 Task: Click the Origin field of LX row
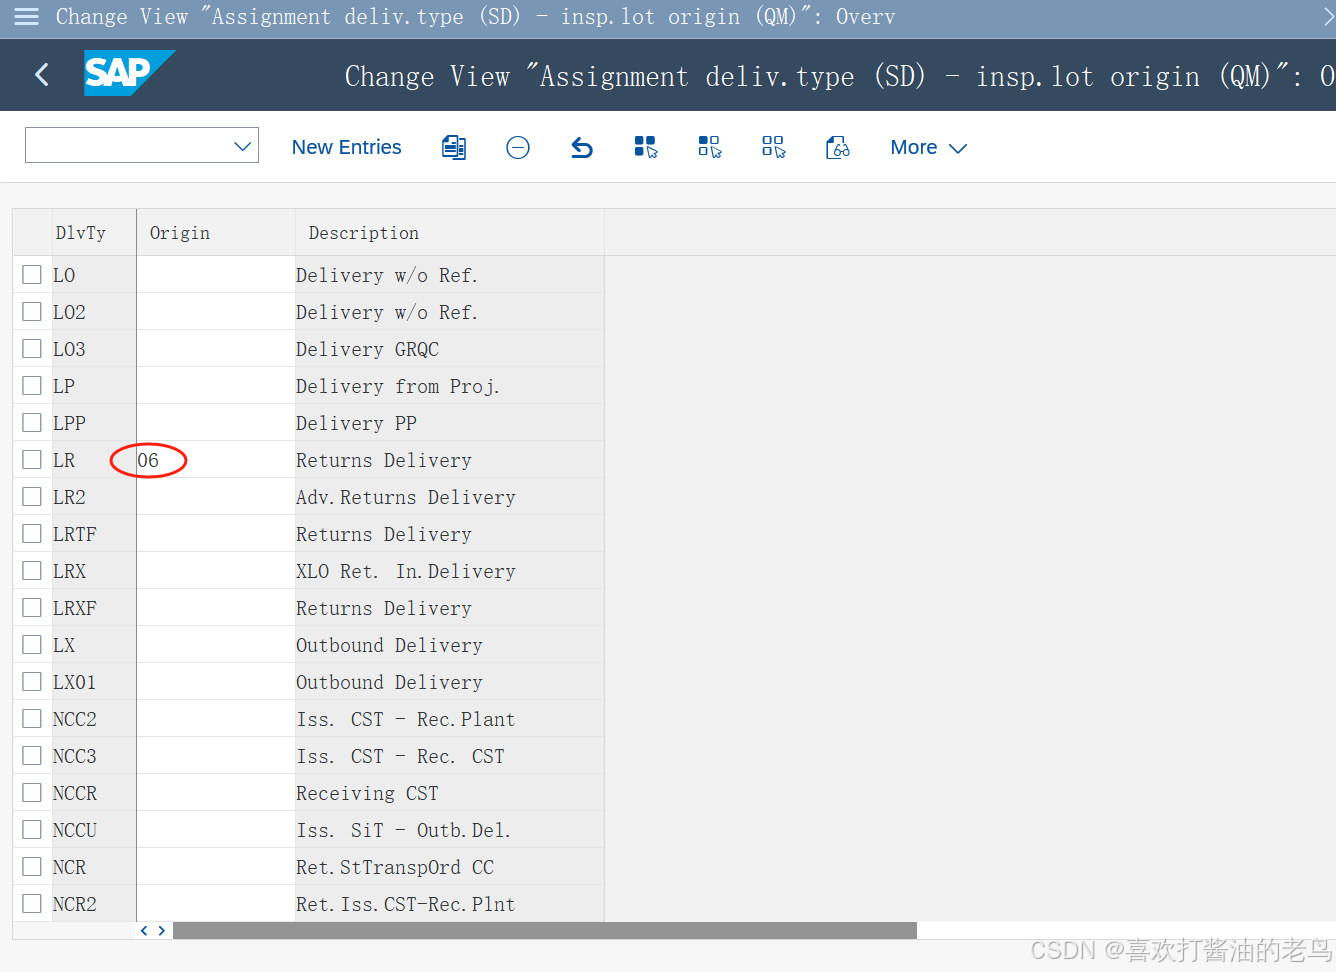tap(216, 645)
